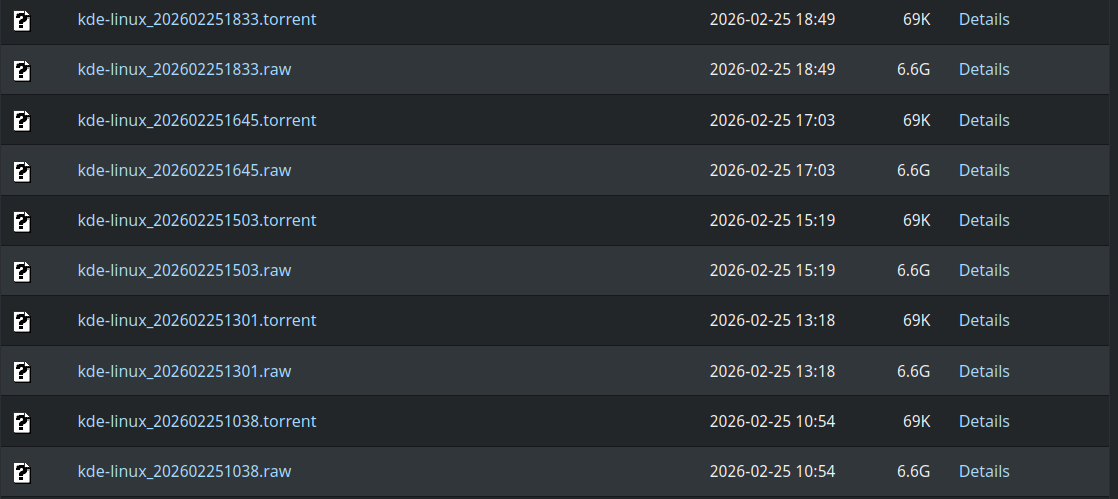
Task: Click file icon beside kde-linux_202602251645.raw
Action: (22, 171)
